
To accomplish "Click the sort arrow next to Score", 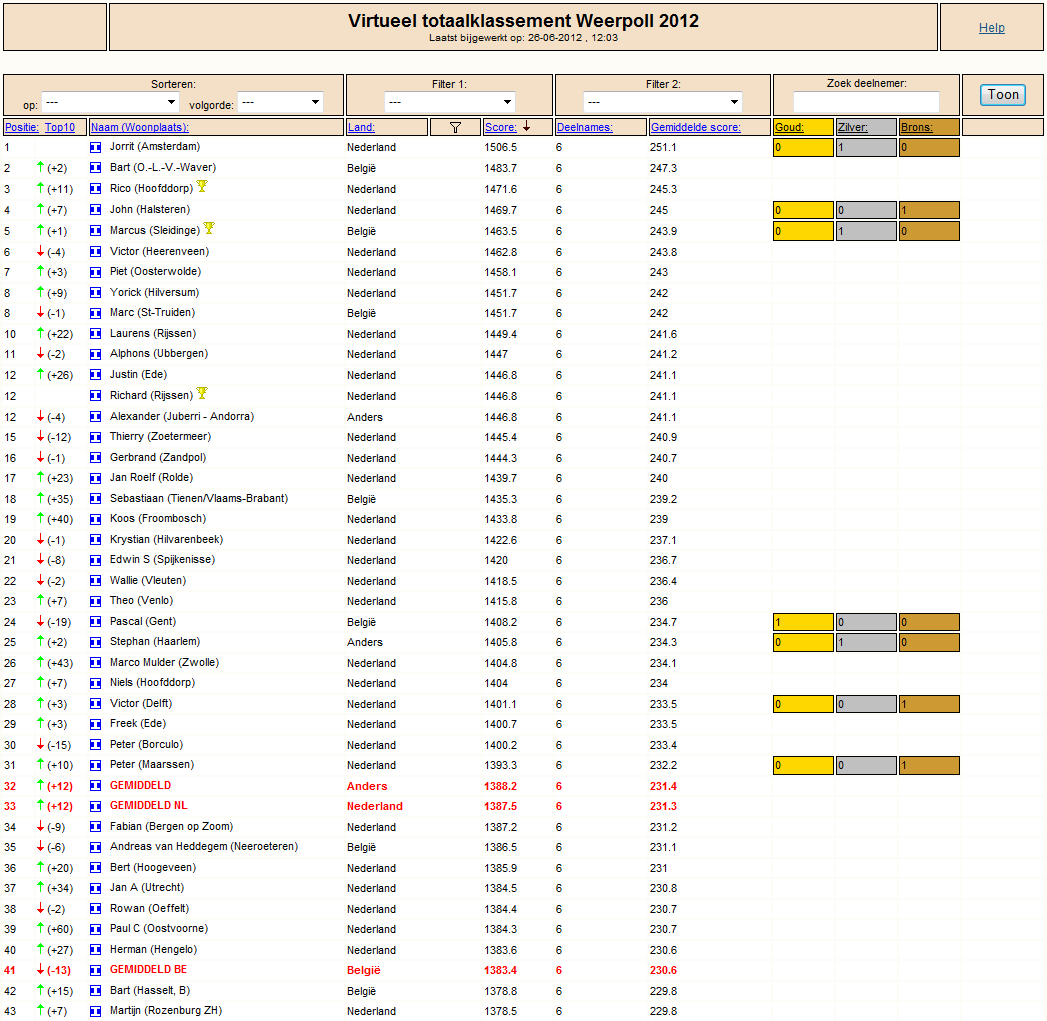I will point(526,126).
